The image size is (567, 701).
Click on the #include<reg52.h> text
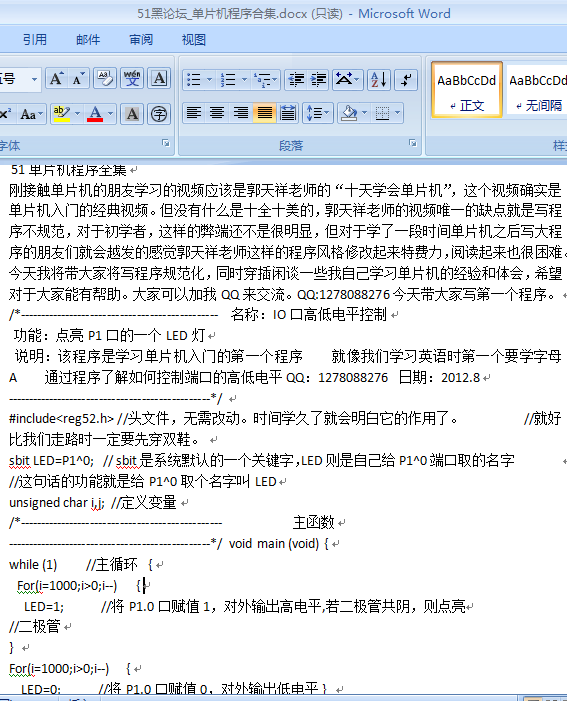click(62, 419)
